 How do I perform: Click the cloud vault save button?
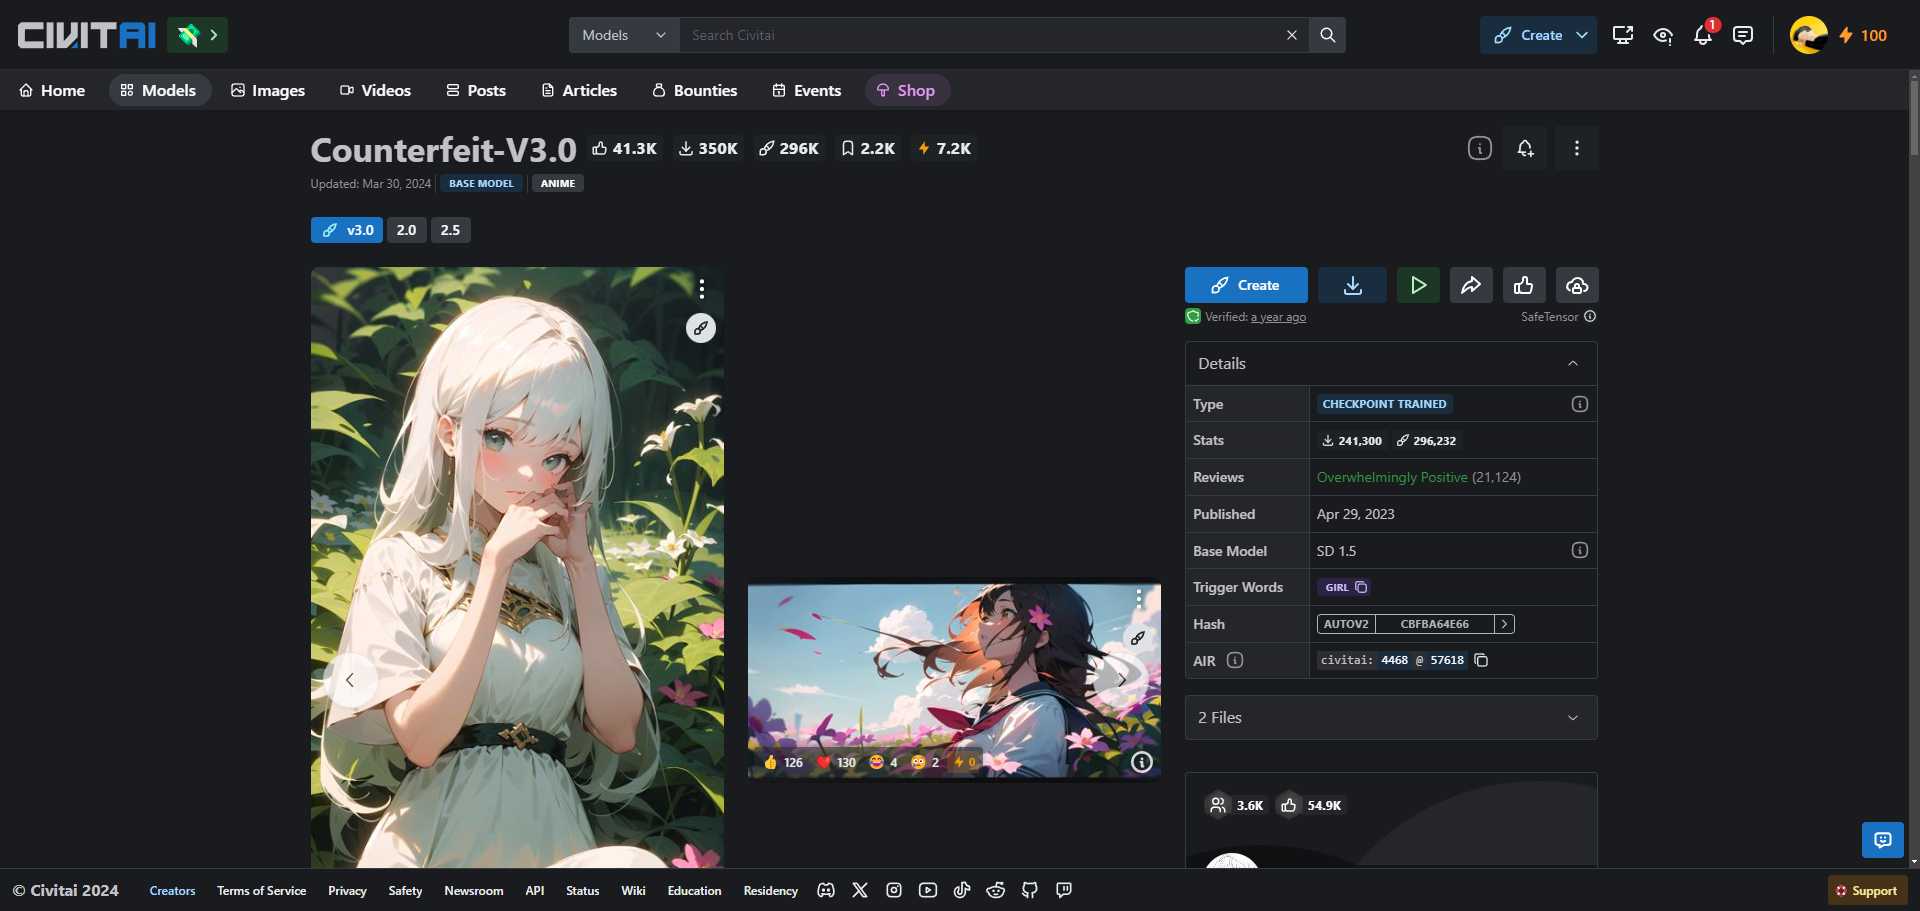pyautogui.click(x=1577, y=285)
